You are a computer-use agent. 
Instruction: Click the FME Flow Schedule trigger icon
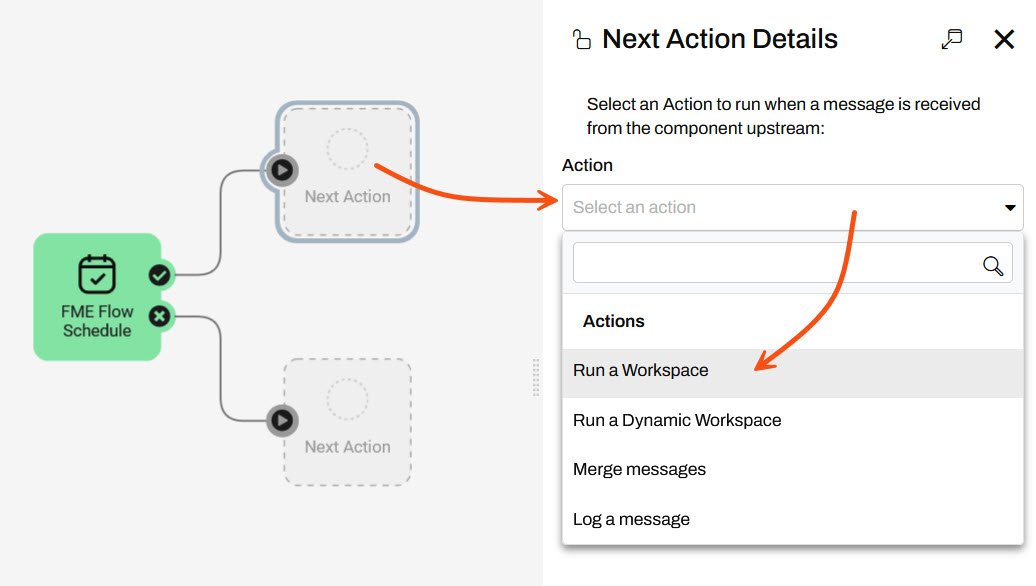point(99,272)
